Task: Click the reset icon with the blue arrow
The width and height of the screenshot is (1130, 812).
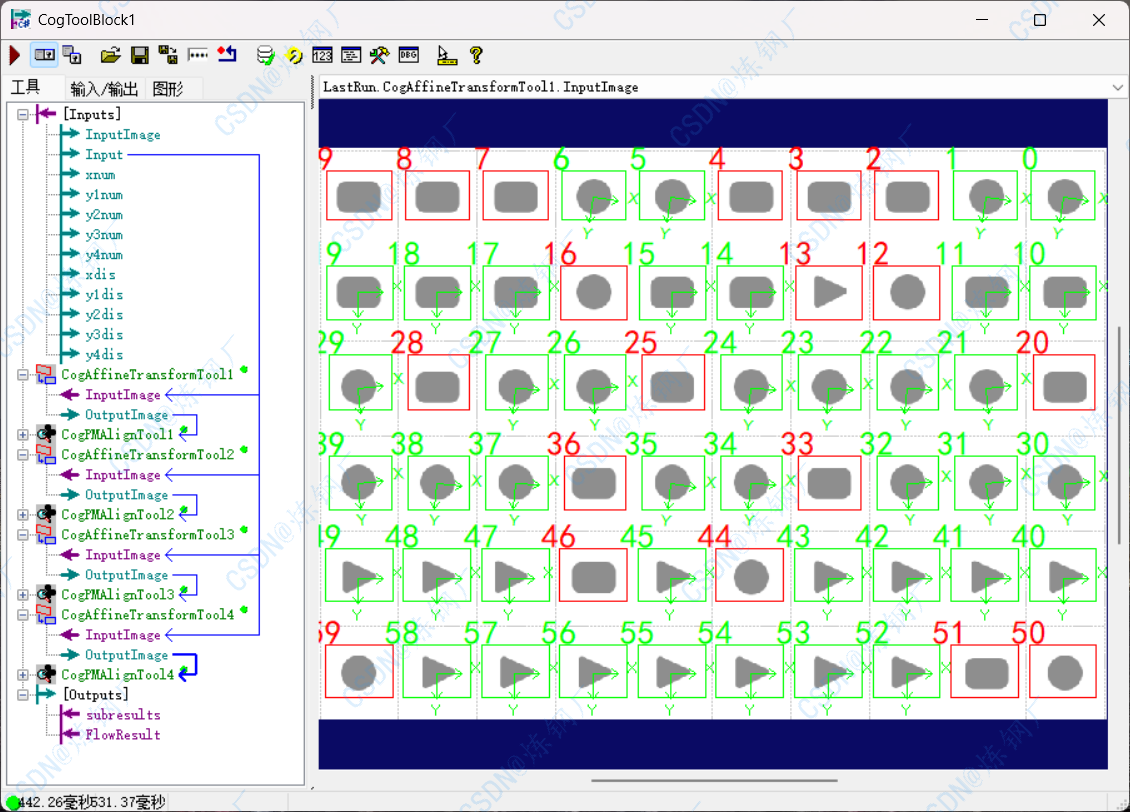Action: pyautogui.click(x=227, y=55)
